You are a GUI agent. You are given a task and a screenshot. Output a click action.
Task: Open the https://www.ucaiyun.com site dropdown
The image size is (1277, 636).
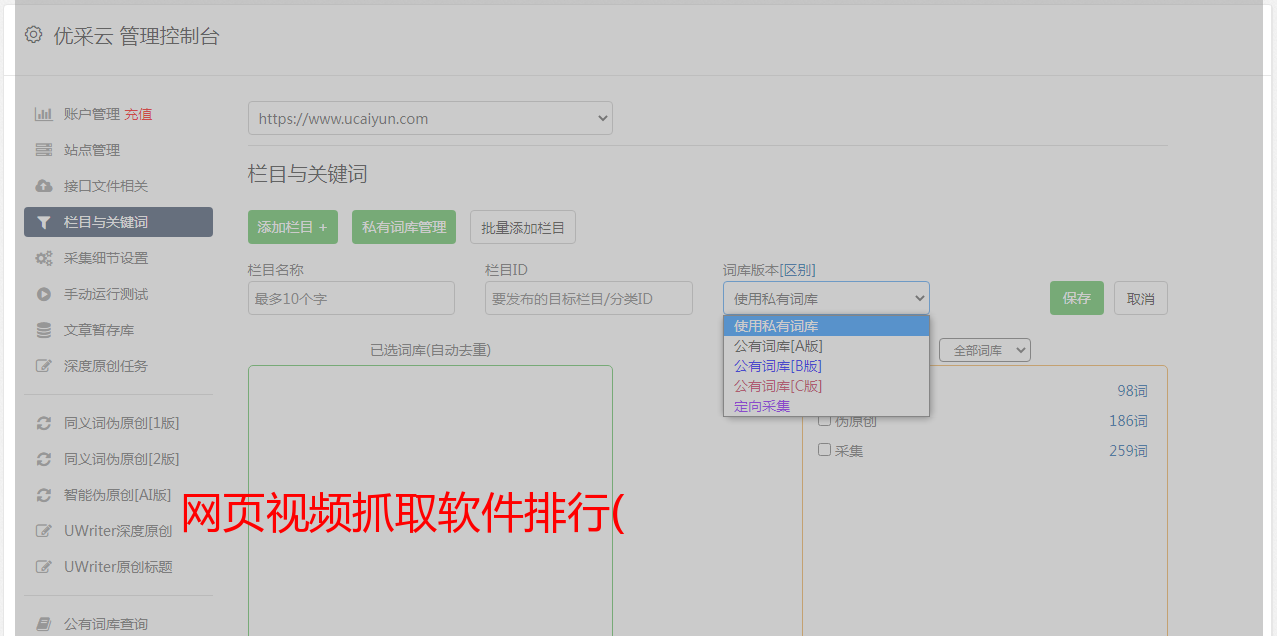coord(430,118)
